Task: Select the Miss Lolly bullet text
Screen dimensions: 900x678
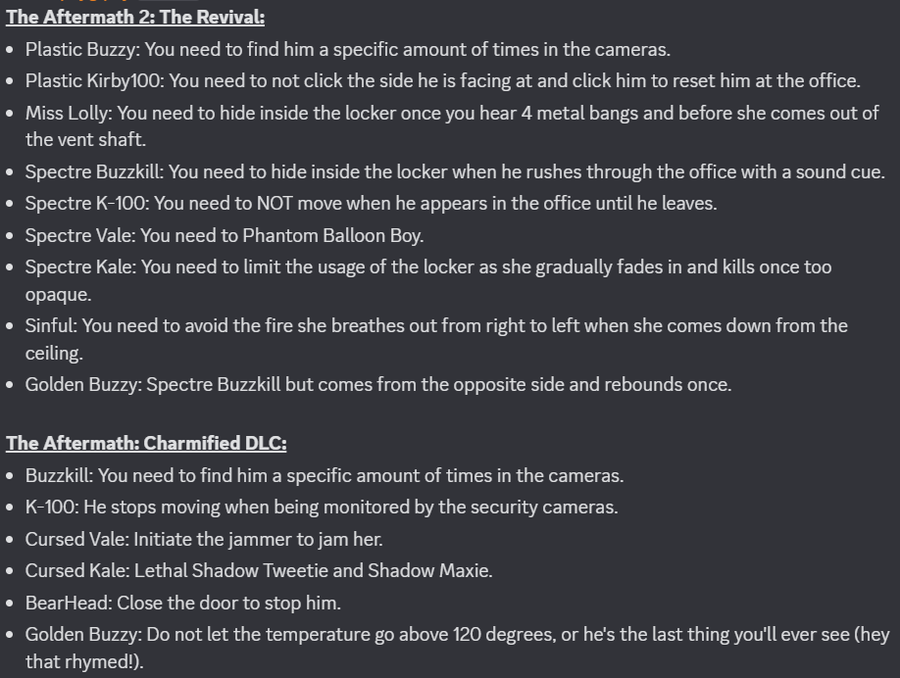Action: (x=451, y=113)
